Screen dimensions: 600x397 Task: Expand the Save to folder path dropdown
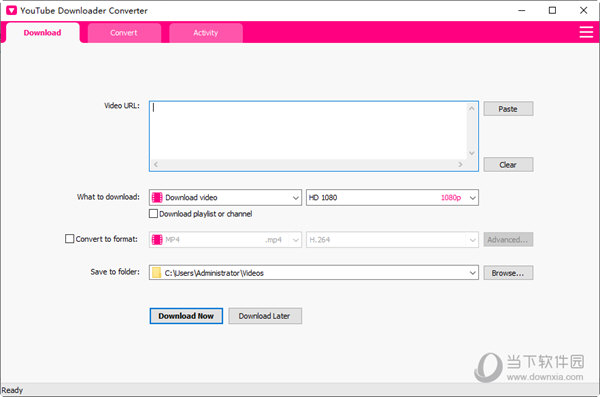(473, 273)
